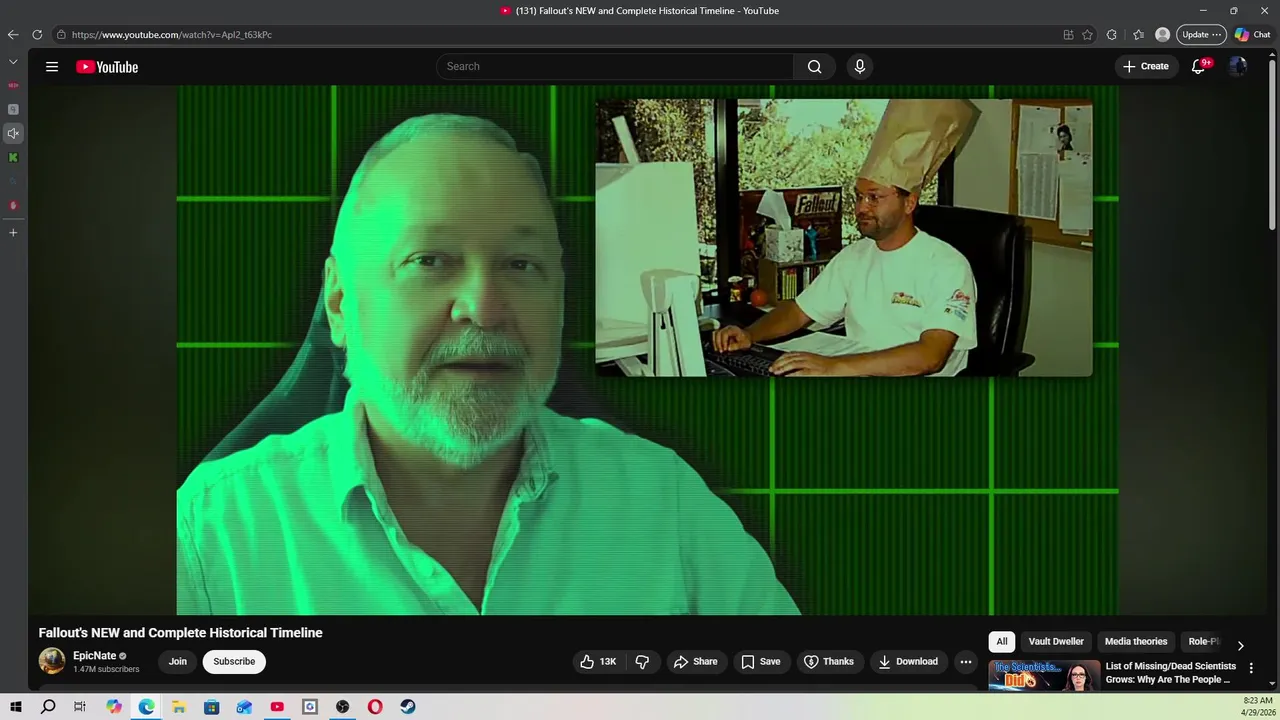Open browser extensions puzzle icon

click(1112, 34)
